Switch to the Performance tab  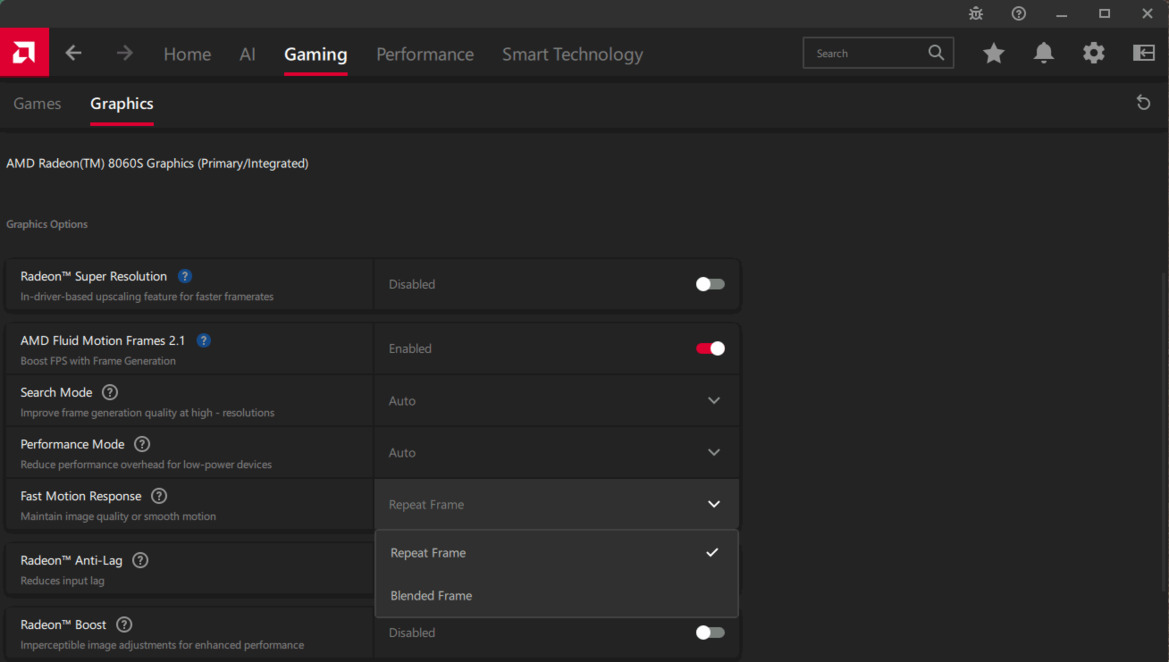point(425,54)
